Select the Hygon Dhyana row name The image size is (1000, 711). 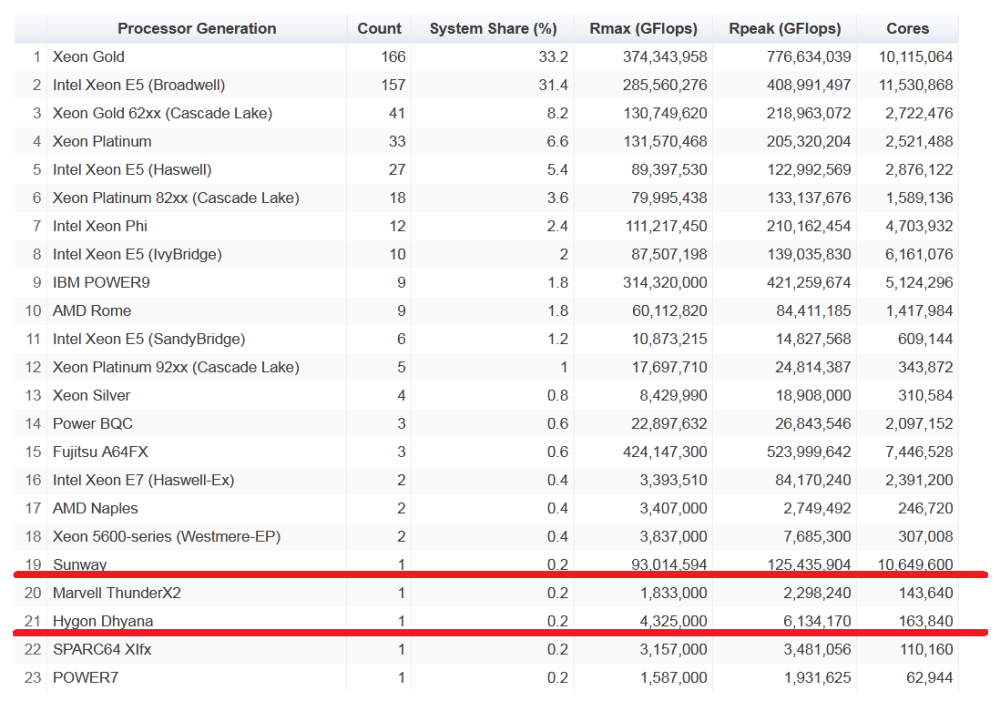pyautogui.click(x=103, y=621)
